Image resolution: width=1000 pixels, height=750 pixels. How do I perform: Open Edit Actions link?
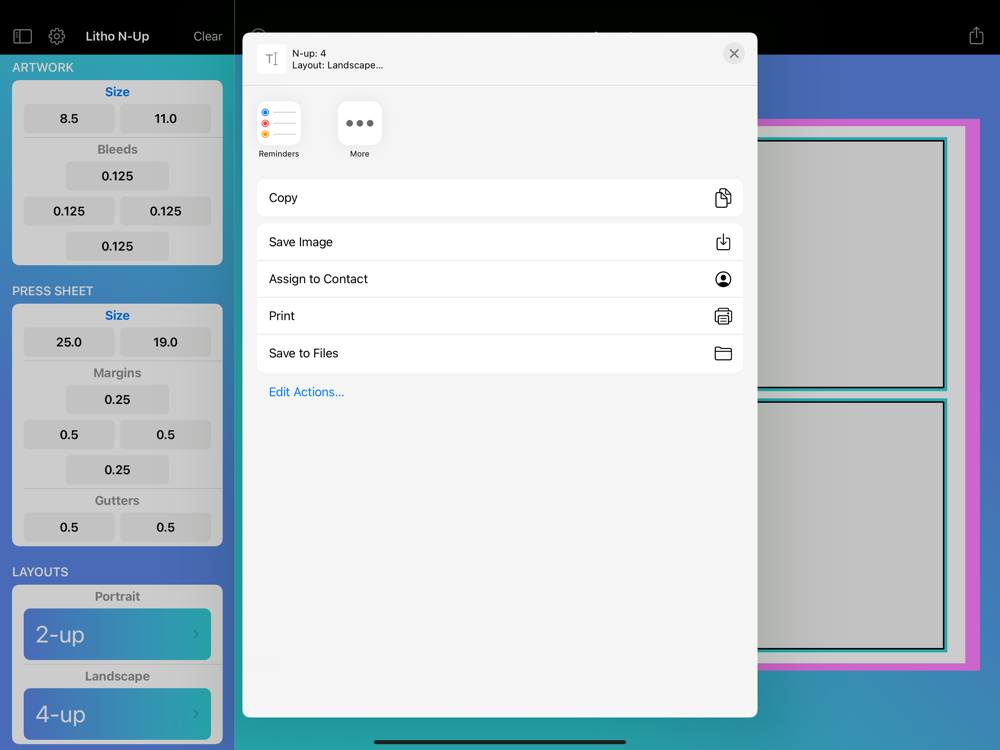point(306,392)
